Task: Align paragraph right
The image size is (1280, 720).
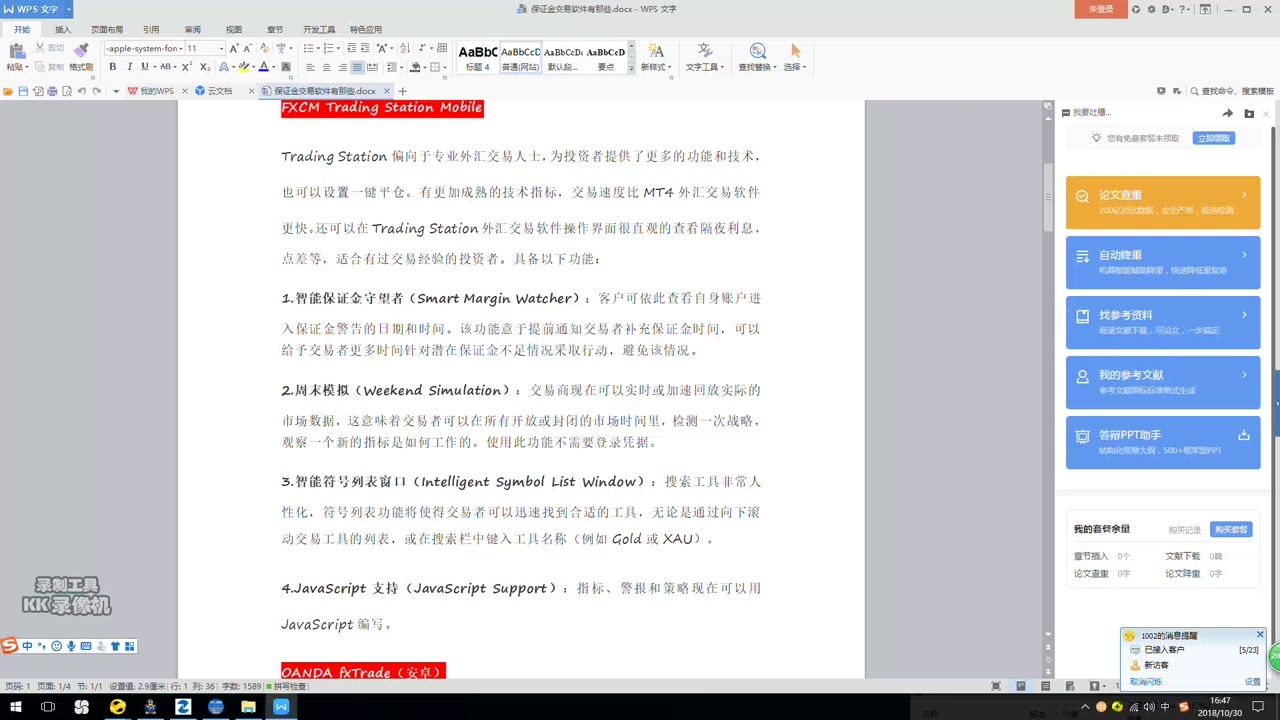Action: click(342, 67)
